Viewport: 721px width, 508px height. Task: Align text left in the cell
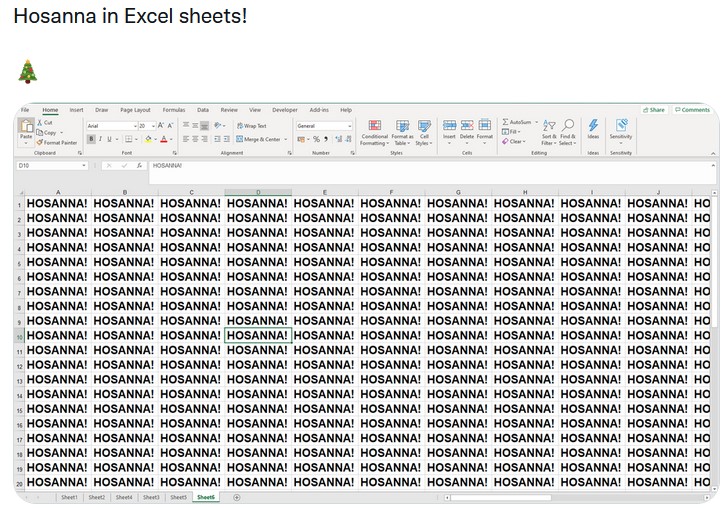186,139
